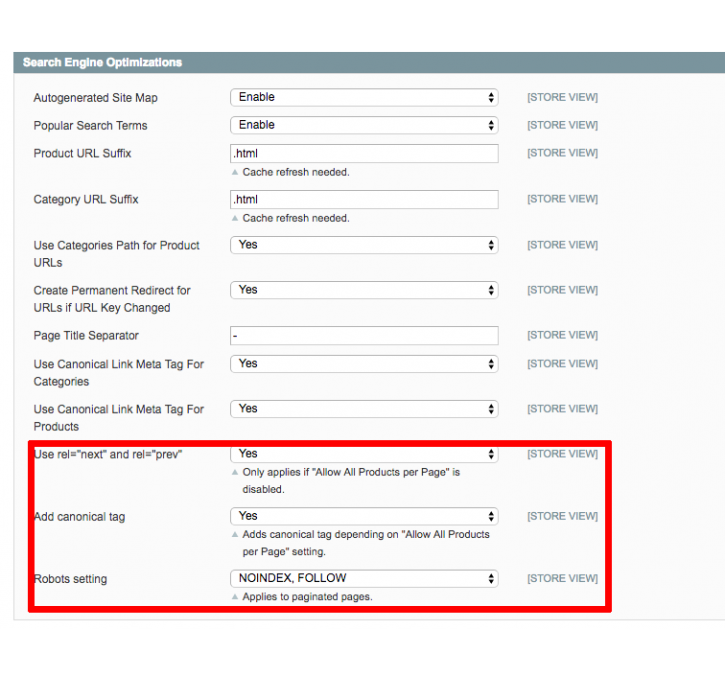725x680 pixels.
Task: Click the Robots setting label
Action: [70, 579]
